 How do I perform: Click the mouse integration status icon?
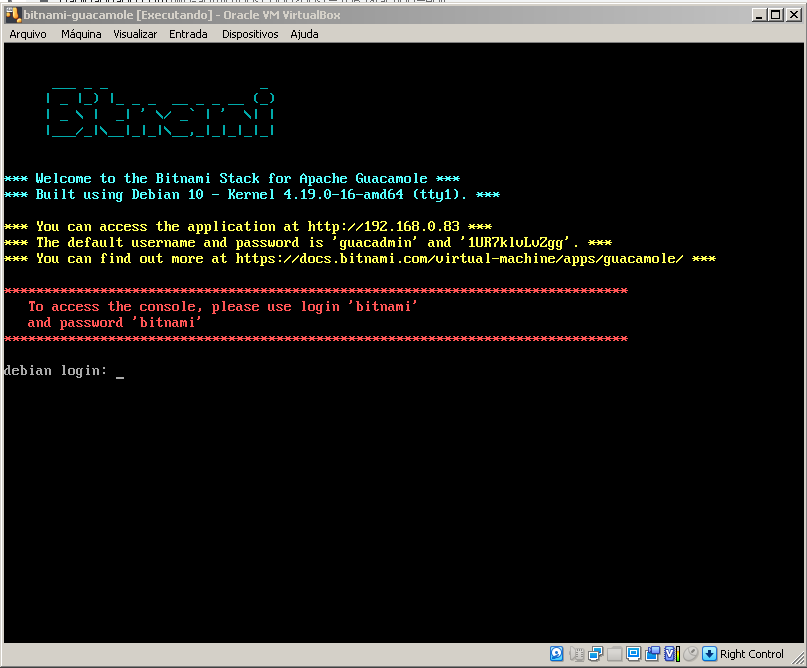tap(691, 654)
